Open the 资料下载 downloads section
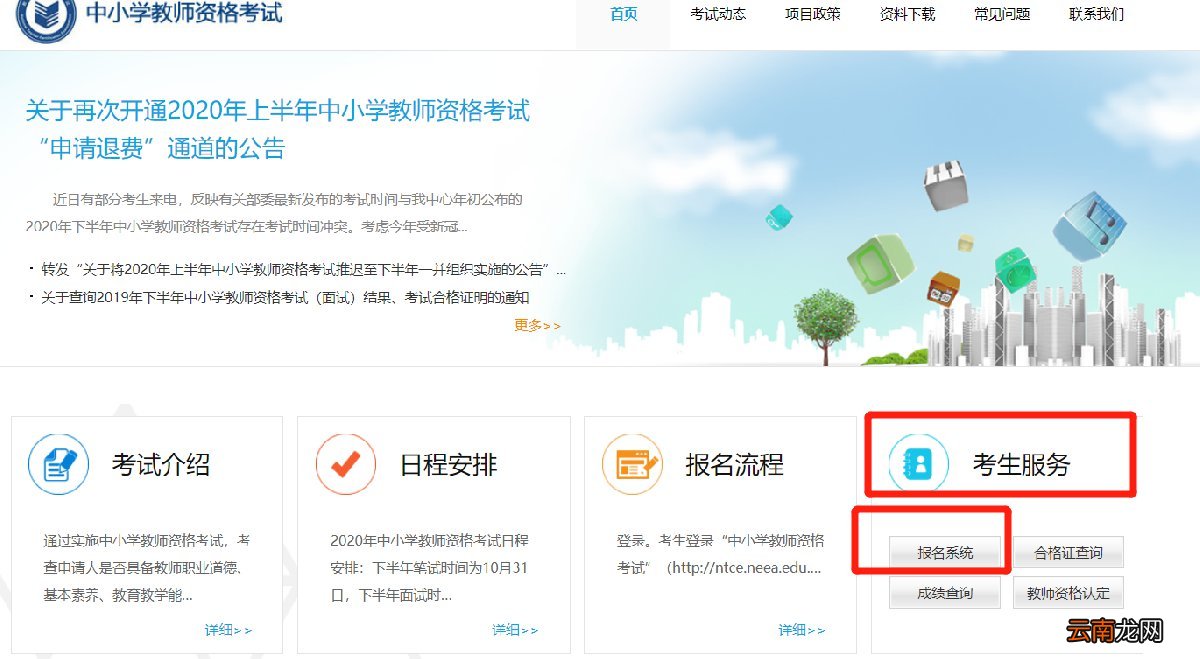The width and height of the screenshot is (1200, 659). (x=906, y=15)
